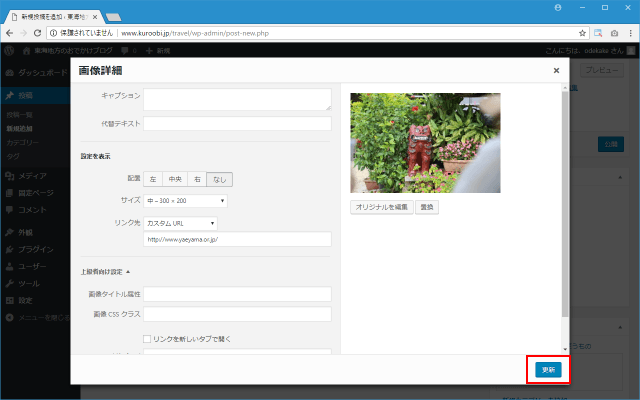Viewport: 640px width, 400px height.
Task: Open 固定ページ in sidebar
Action: pyautogui.click(x=36, y=193)
